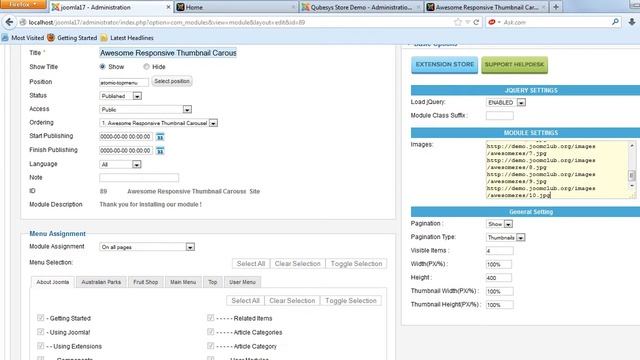Open the Finish Publishing calendar picker

pyautogui.click(x=160, y=151)
